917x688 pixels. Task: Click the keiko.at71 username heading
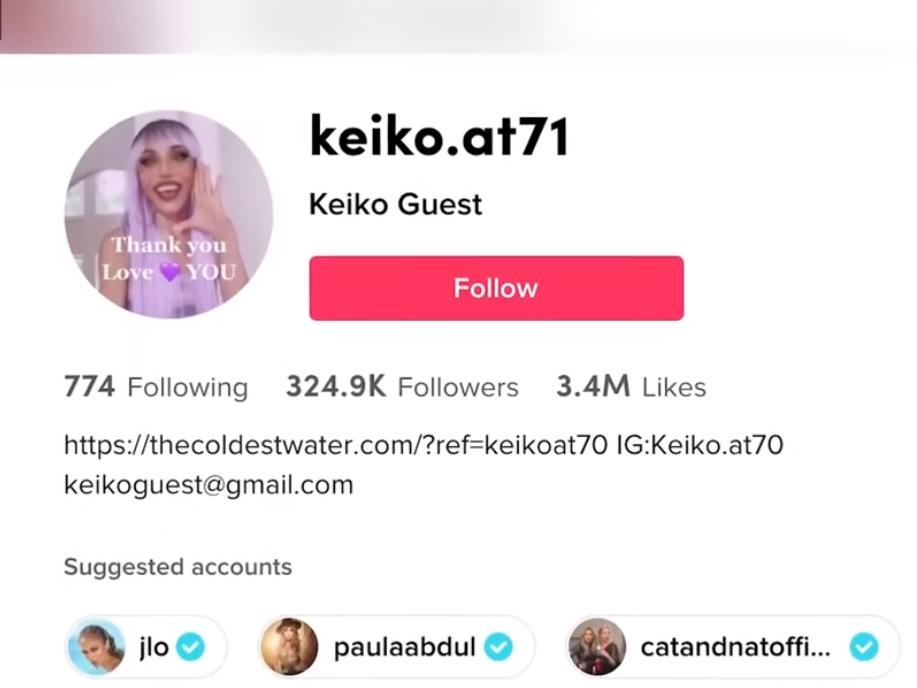click(439, 136)
